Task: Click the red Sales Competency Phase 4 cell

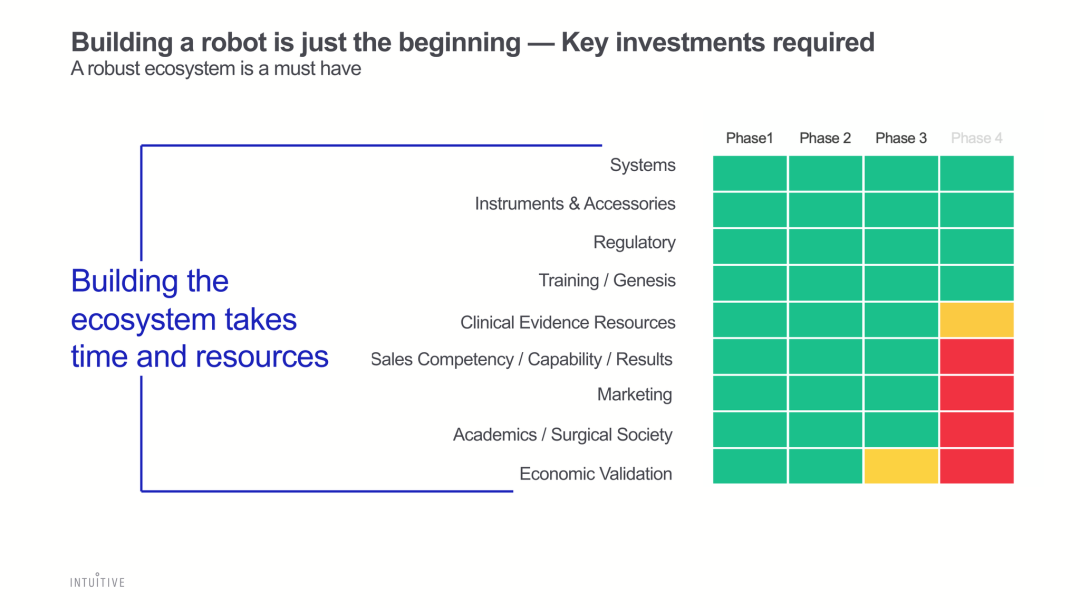Action: [x=977, y=356]
